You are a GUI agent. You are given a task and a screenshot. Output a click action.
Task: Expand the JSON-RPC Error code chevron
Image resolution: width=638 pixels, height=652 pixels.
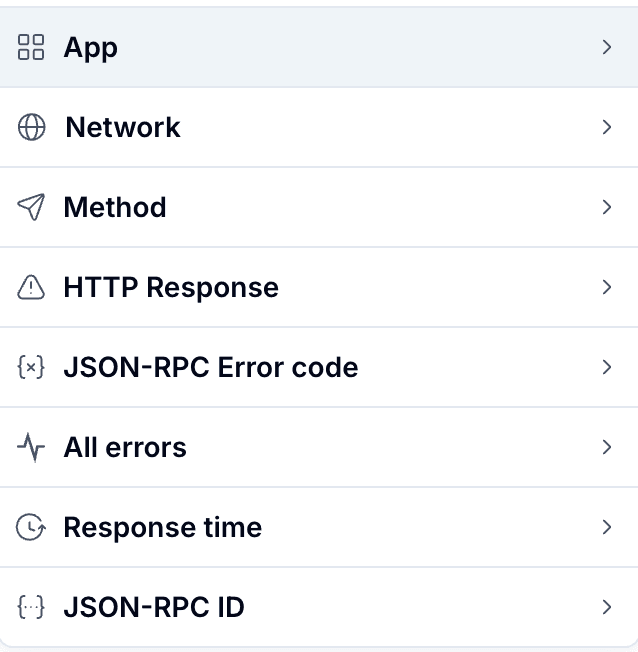click(x=606, y=367)
